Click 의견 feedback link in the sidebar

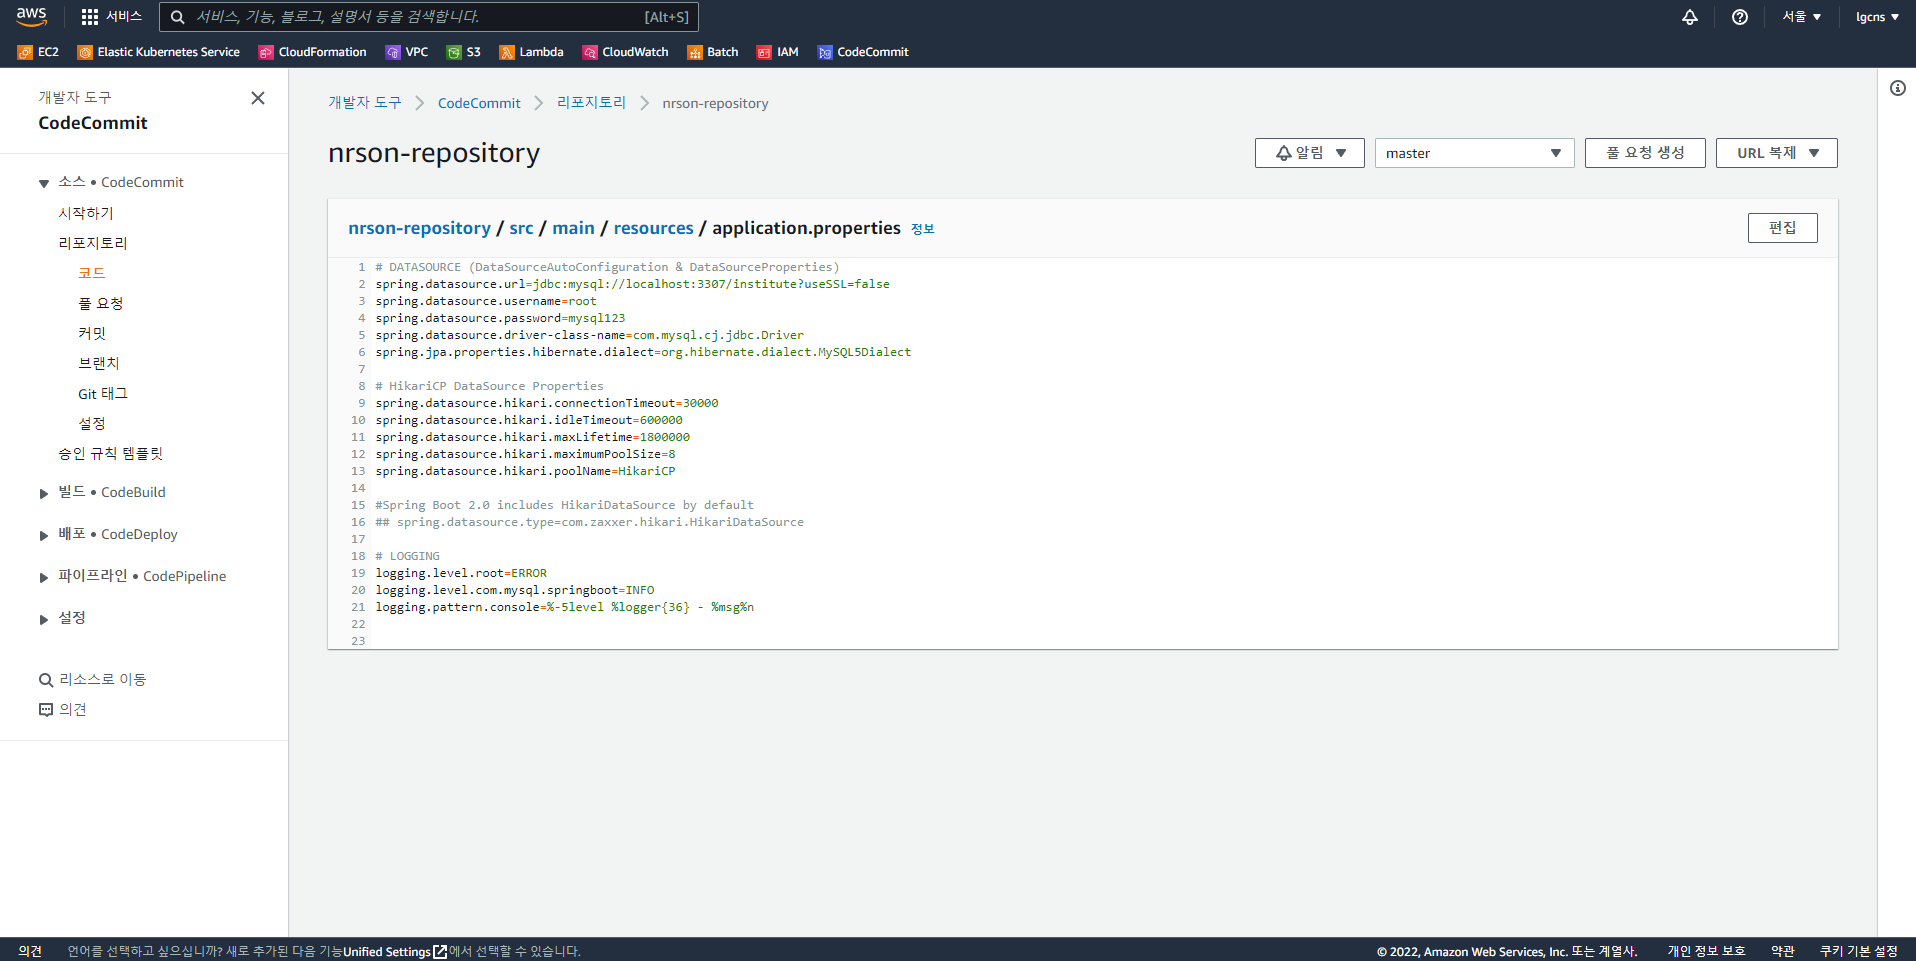point(73,710)
